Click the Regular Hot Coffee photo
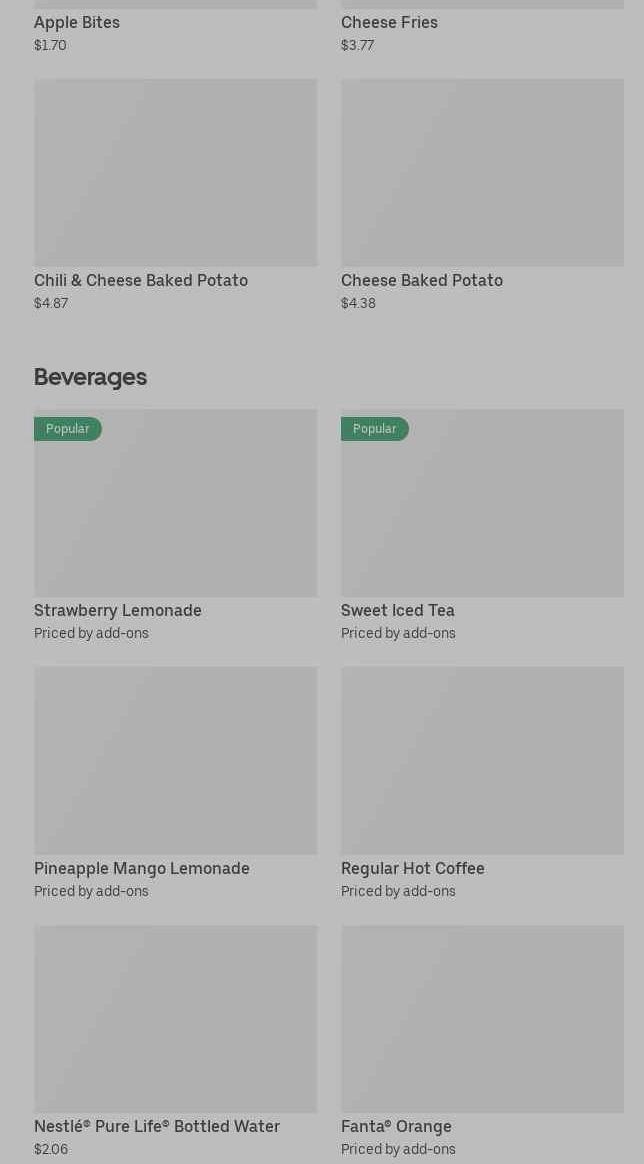Screen dimensions: 644x1164 [482, 760]
